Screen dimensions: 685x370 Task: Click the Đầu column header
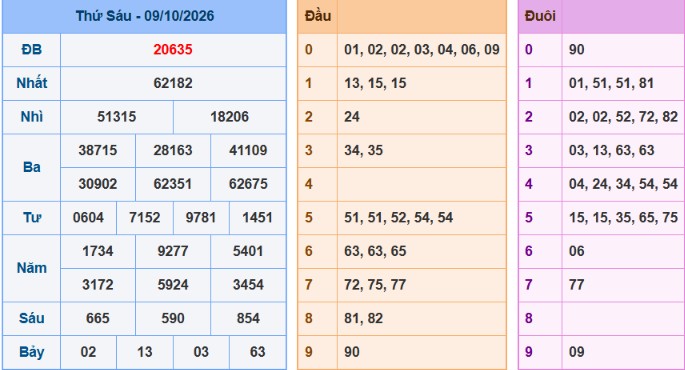(x=318, y=16)
